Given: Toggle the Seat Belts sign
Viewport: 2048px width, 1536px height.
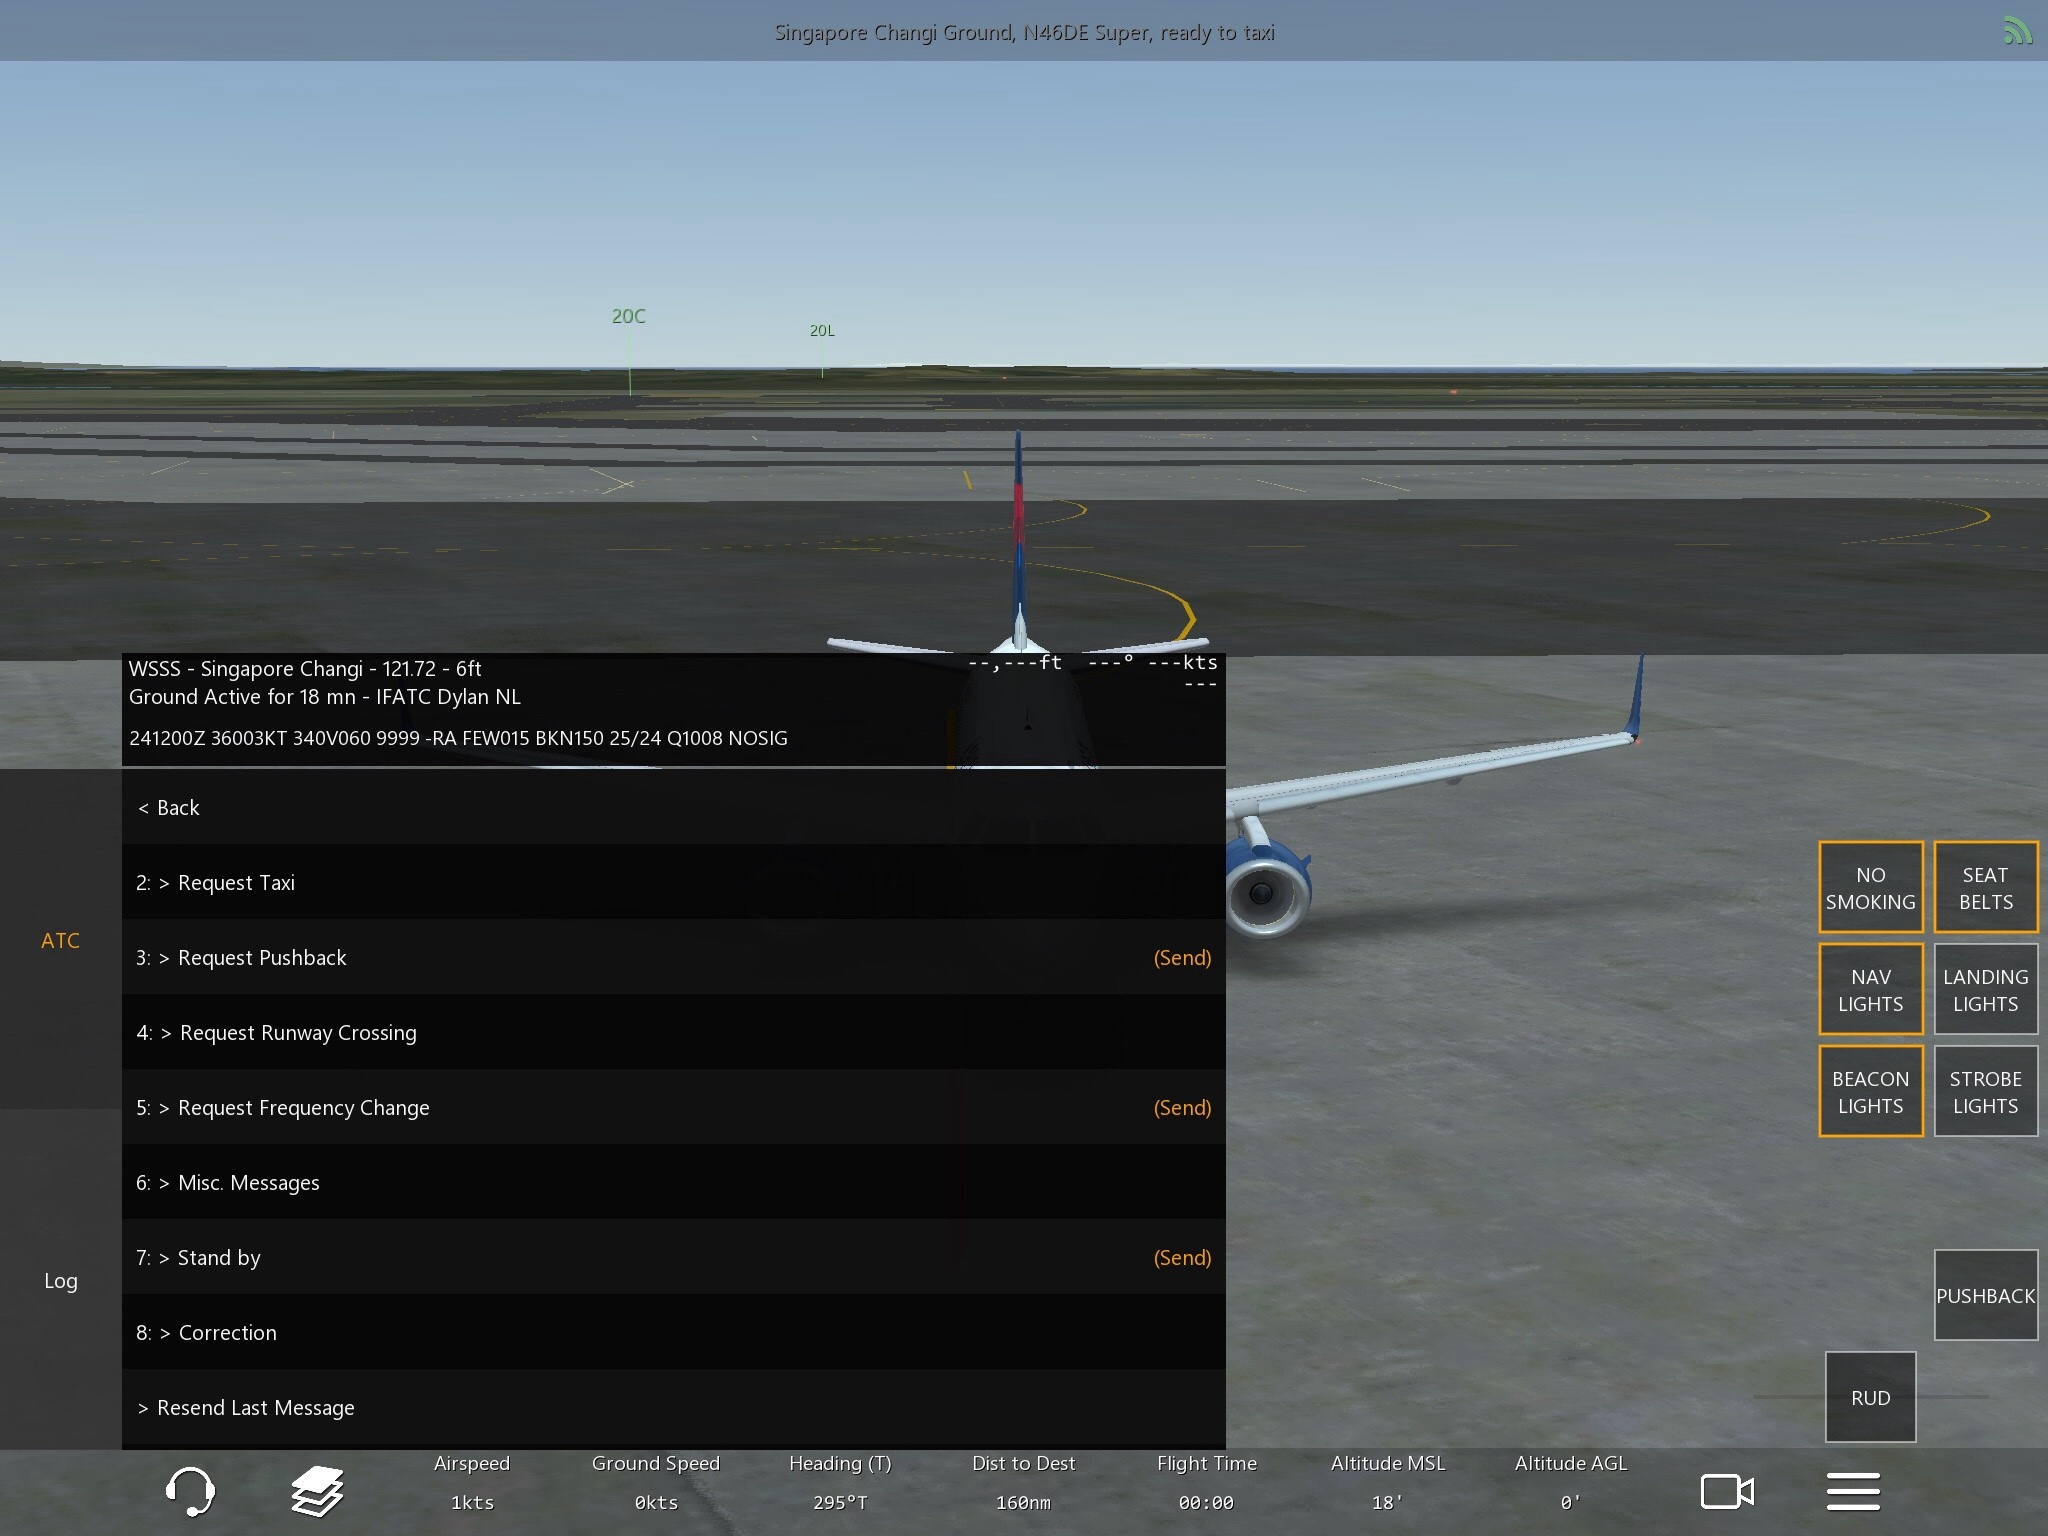Looking at the screenshot, I should coord(1985,887).
